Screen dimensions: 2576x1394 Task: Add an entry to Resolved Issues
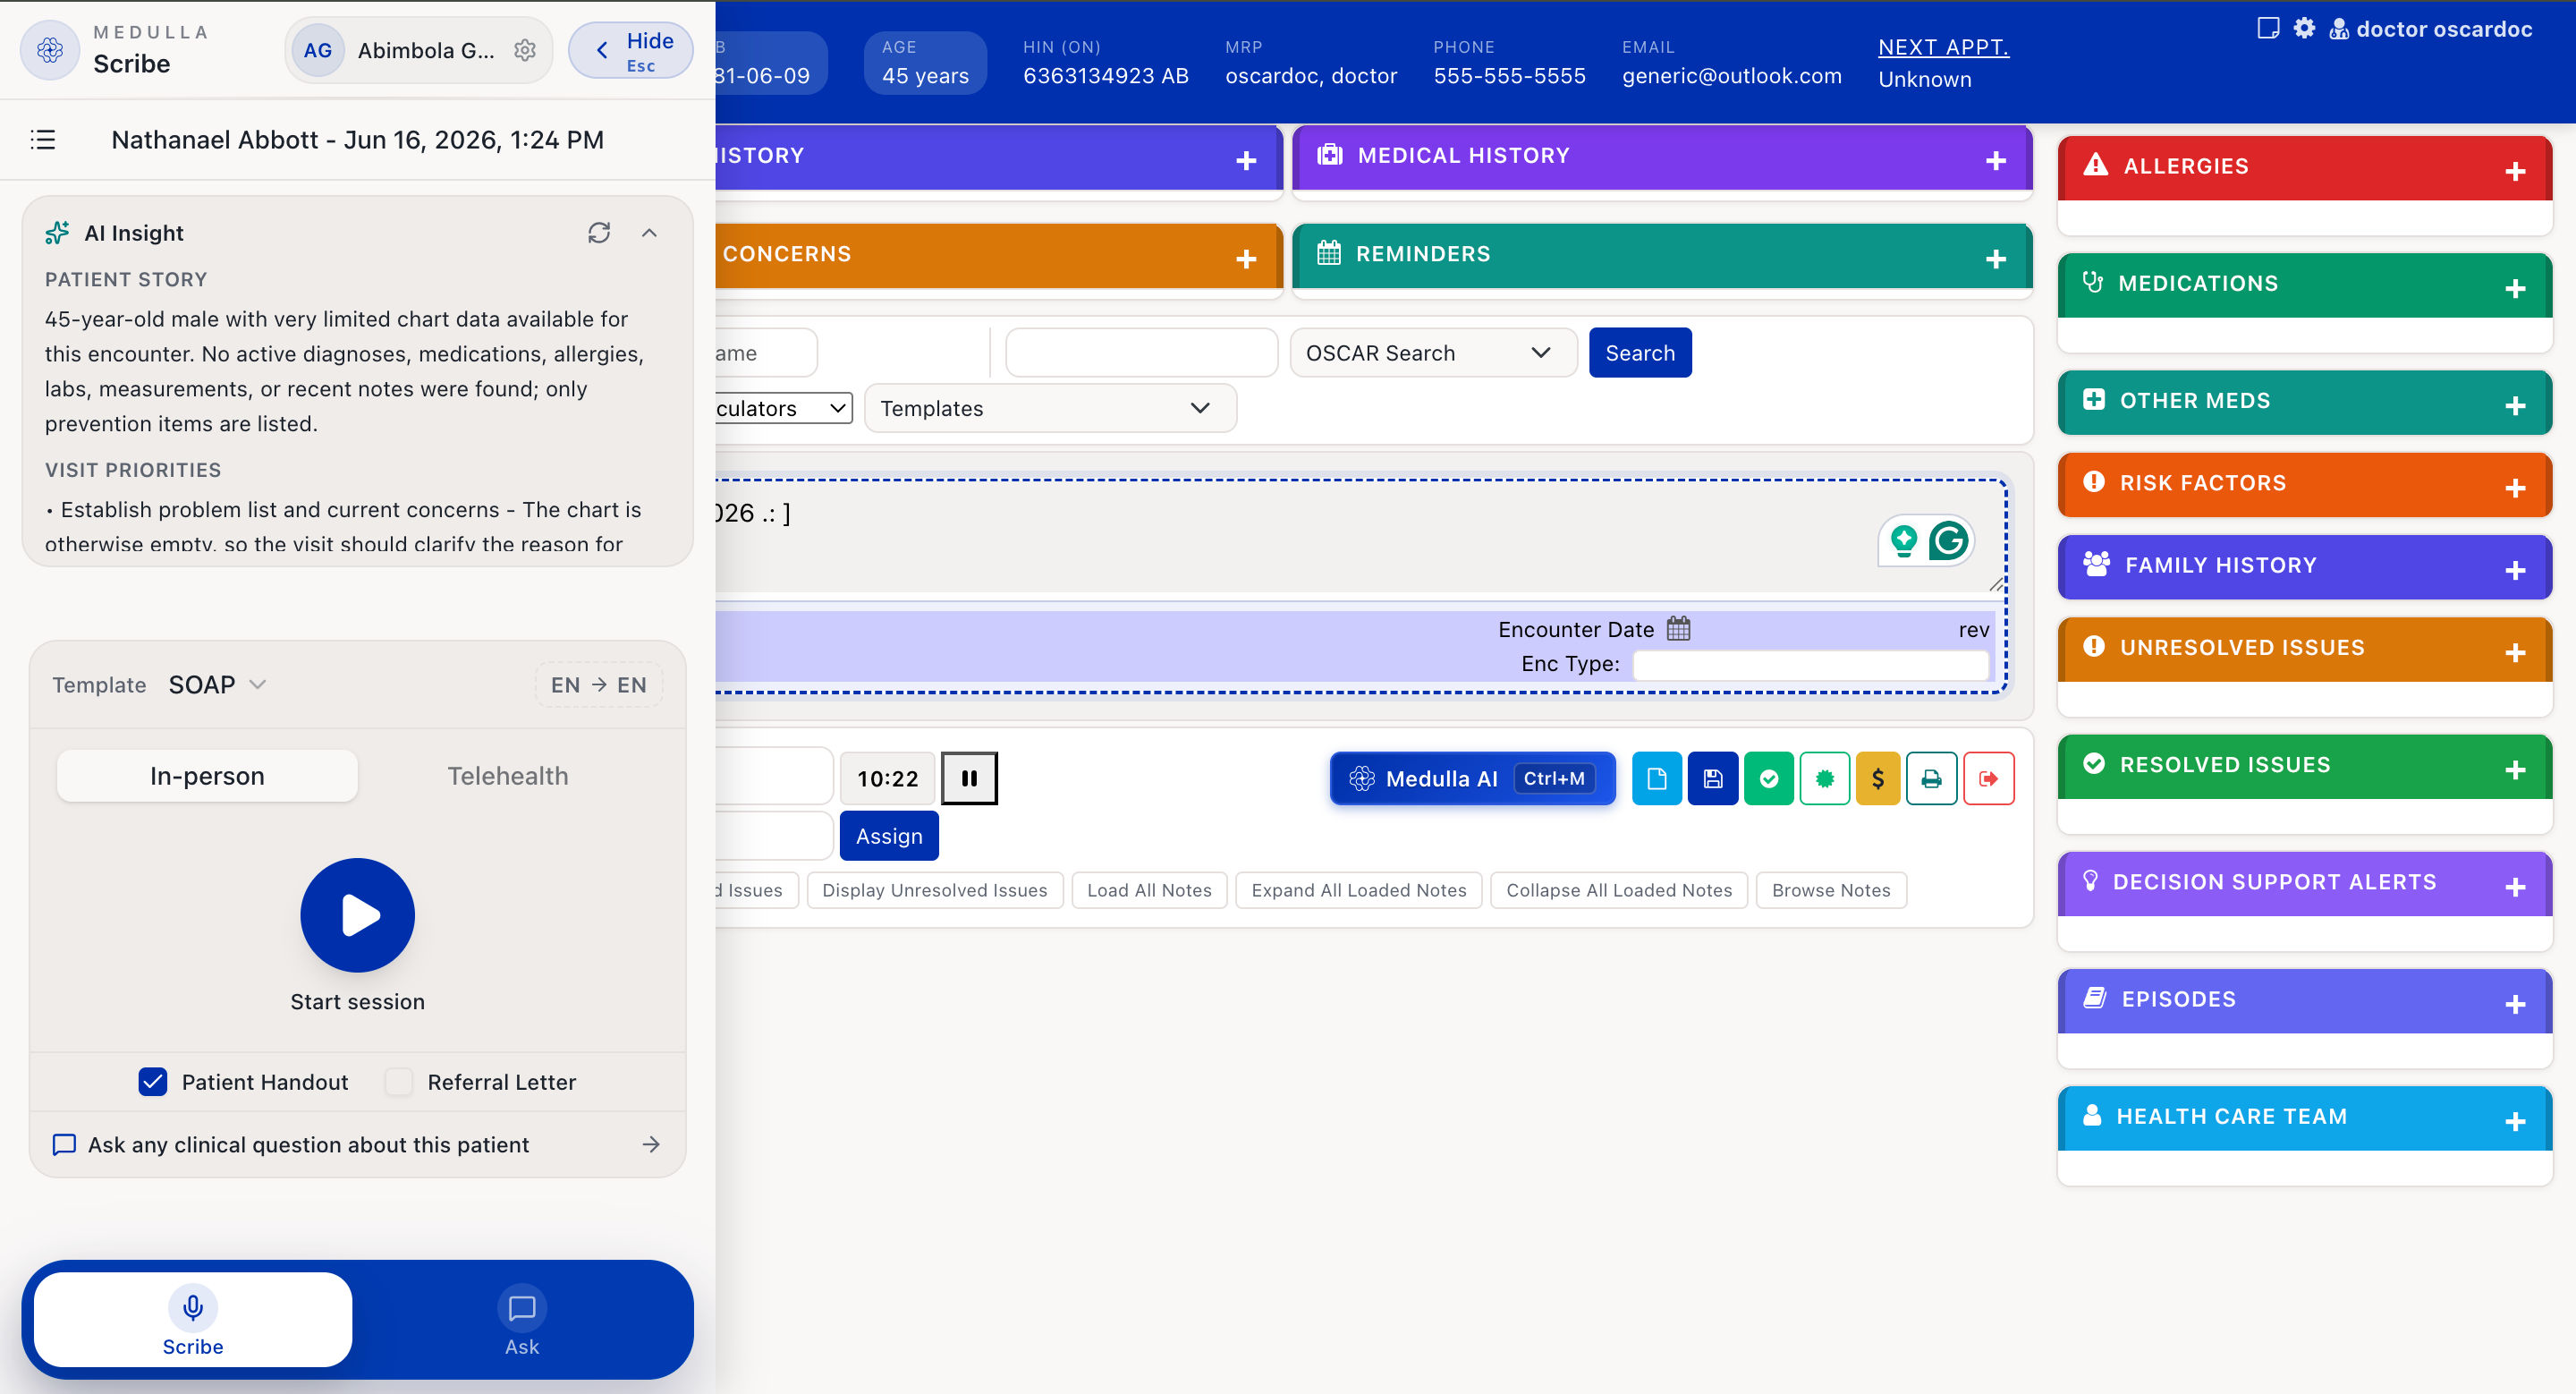(x=2516, y=769)
